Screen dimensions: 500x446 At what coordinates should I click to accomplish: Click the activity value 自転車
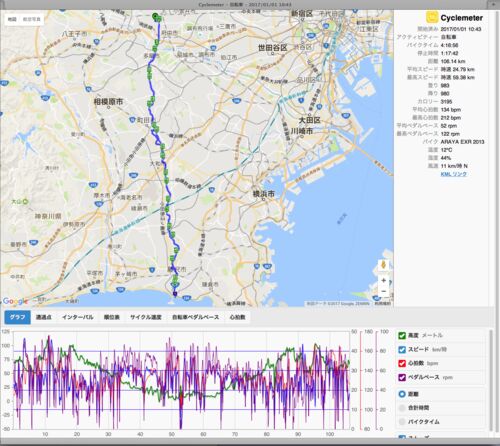click(448, 37)
